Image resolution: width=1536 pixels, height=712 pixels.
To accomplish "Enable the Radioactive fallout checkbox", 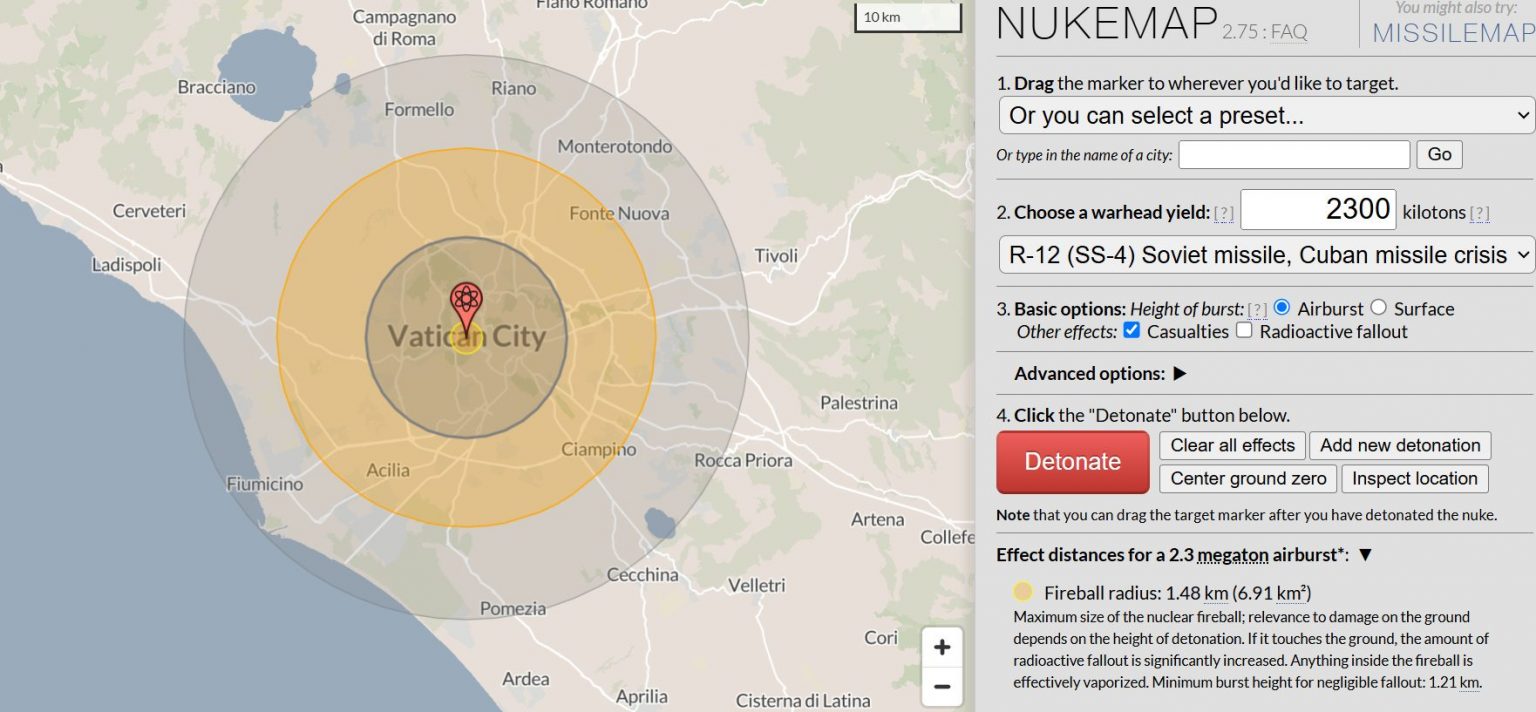I will click(x=1244, y=331).
